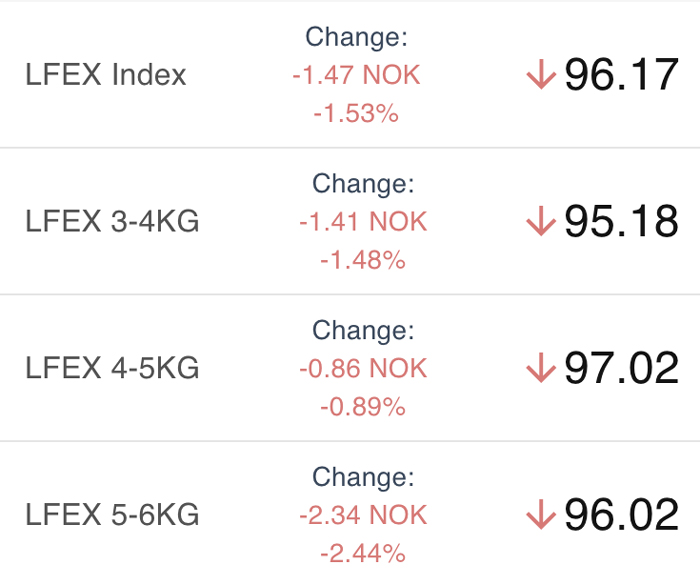Select the LFEX 4-5KG label

coord(112,368)
